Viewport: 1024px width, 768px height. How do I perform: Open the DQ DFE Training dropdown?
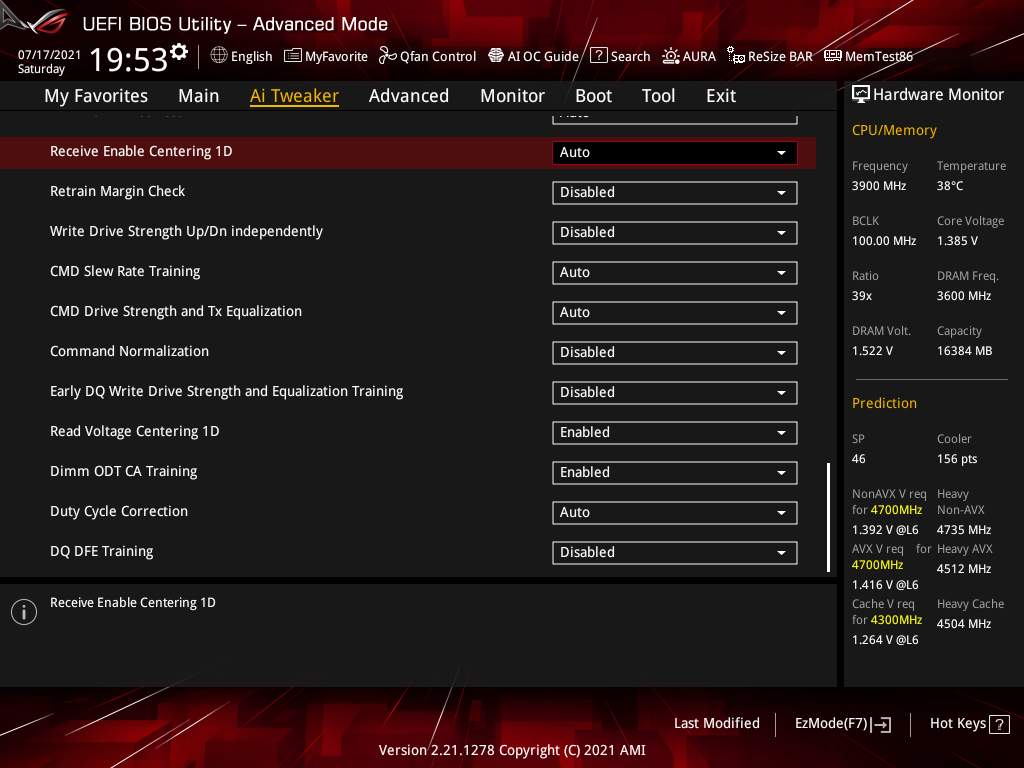click(675, 552)
